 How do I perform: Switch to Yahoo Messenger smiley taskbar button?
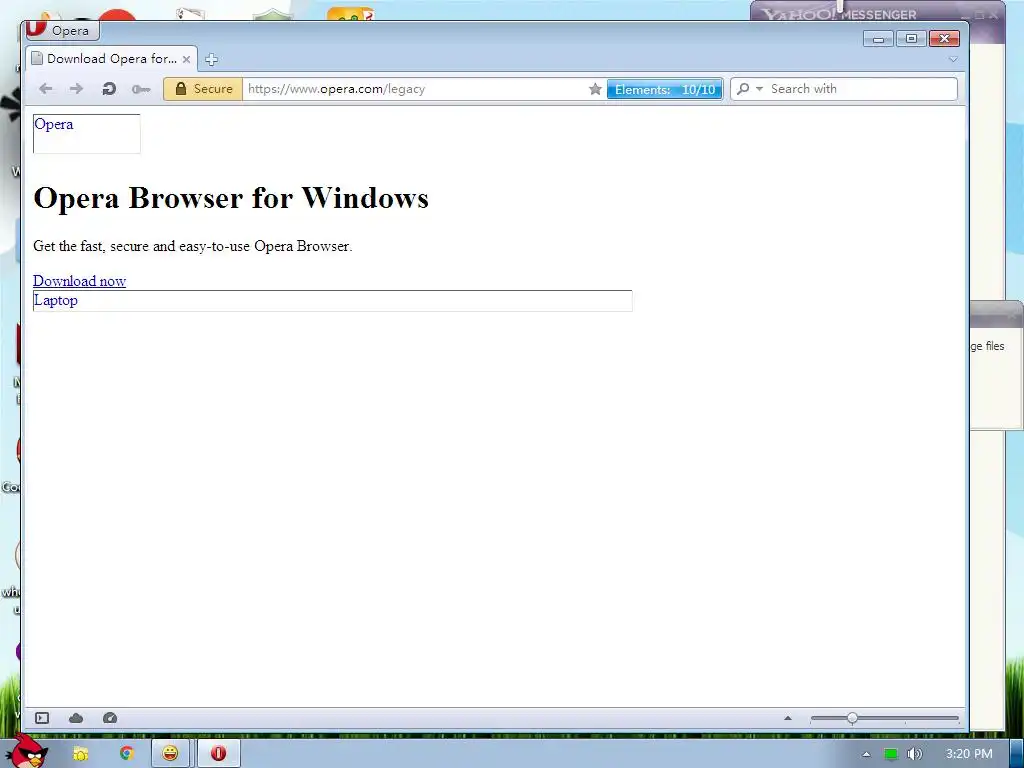(x=170, y=754)
